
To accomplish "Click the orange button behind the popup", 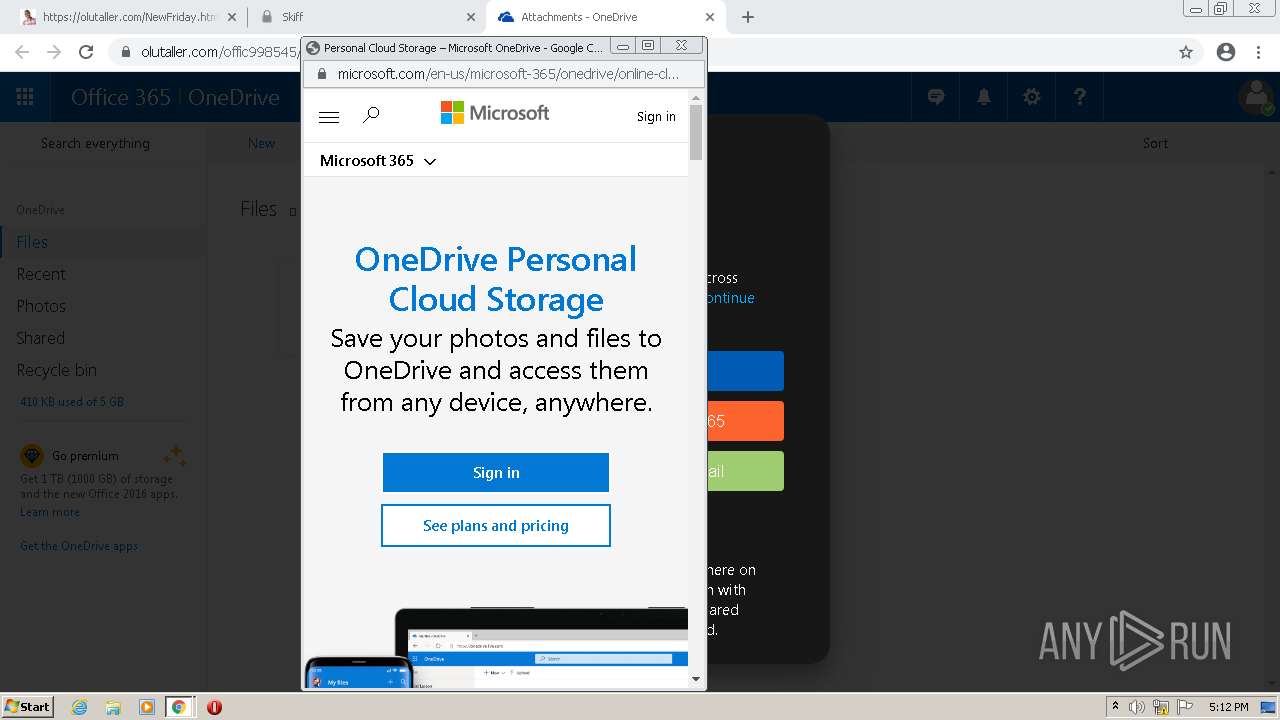I will click(x=745, y=421).
